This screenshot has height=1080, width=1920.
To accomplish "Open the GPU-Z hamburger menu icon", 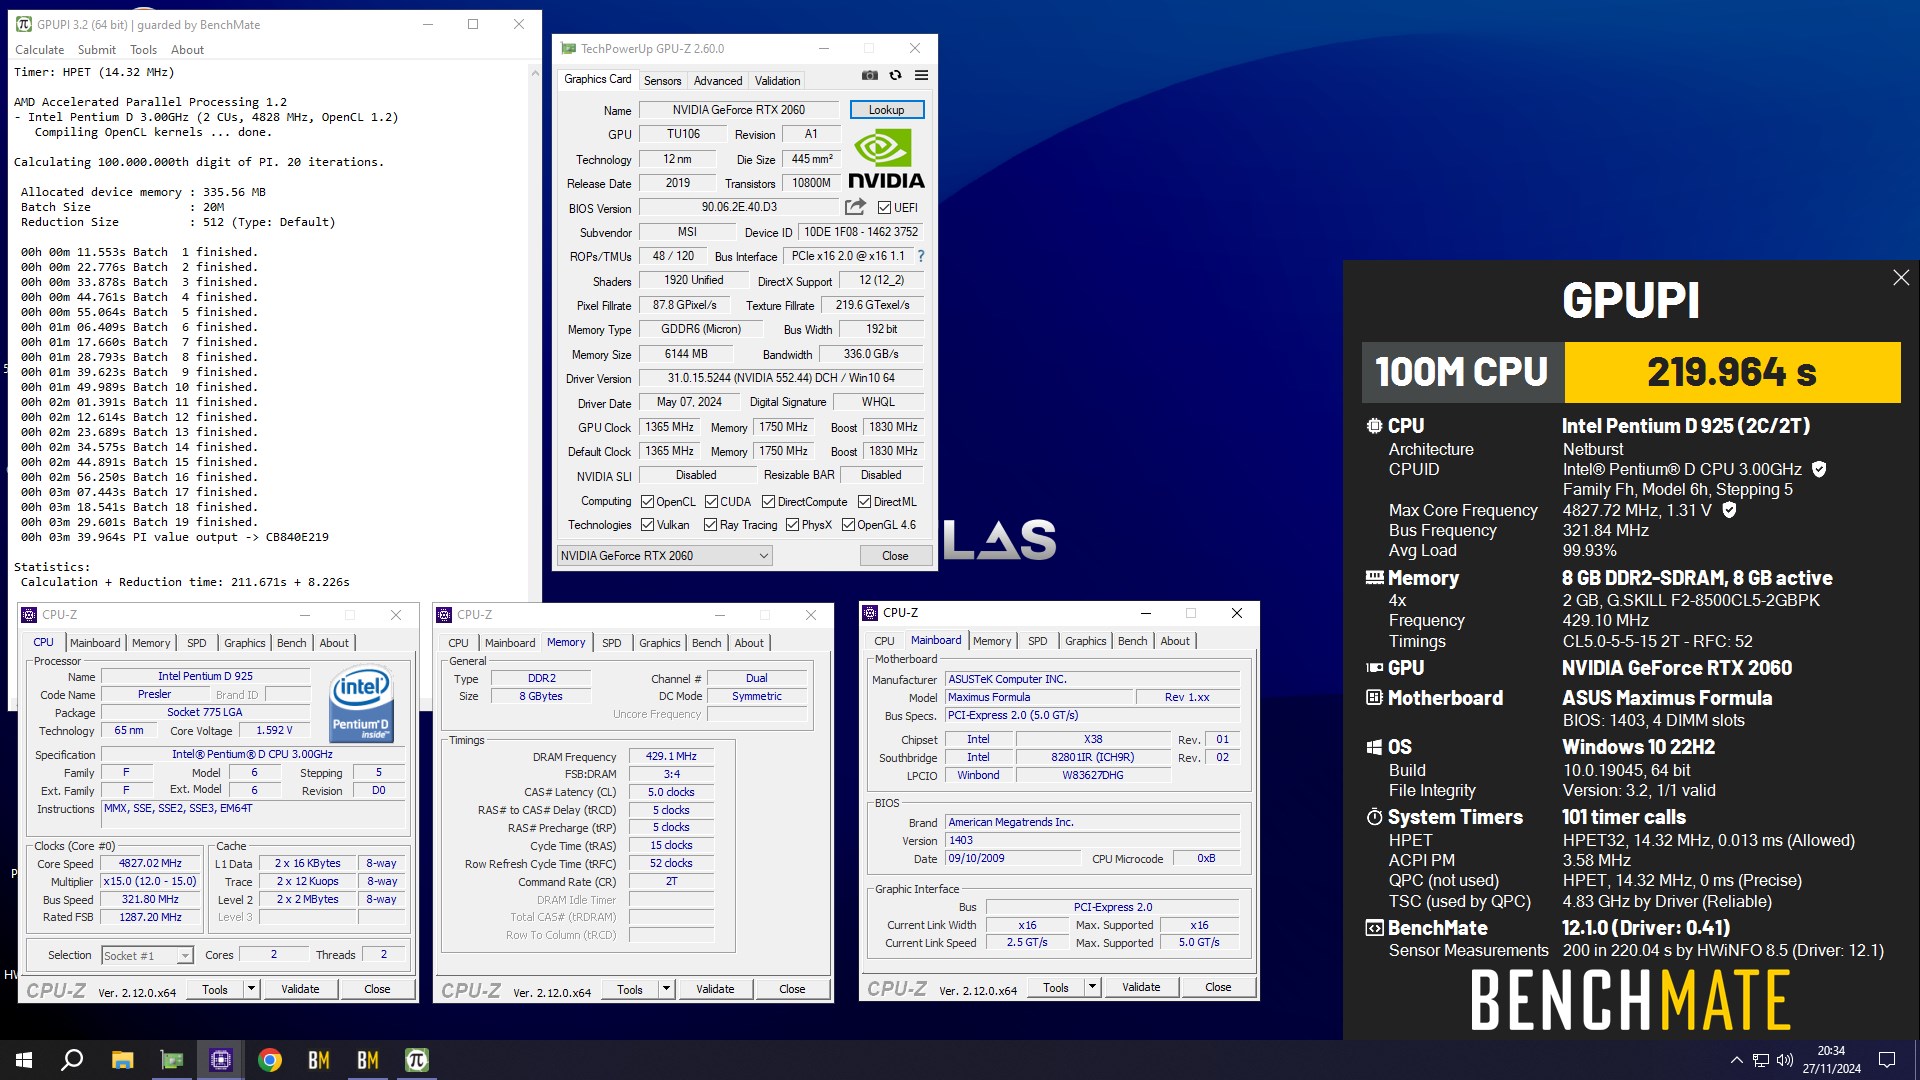I will [x=922, y=76].
